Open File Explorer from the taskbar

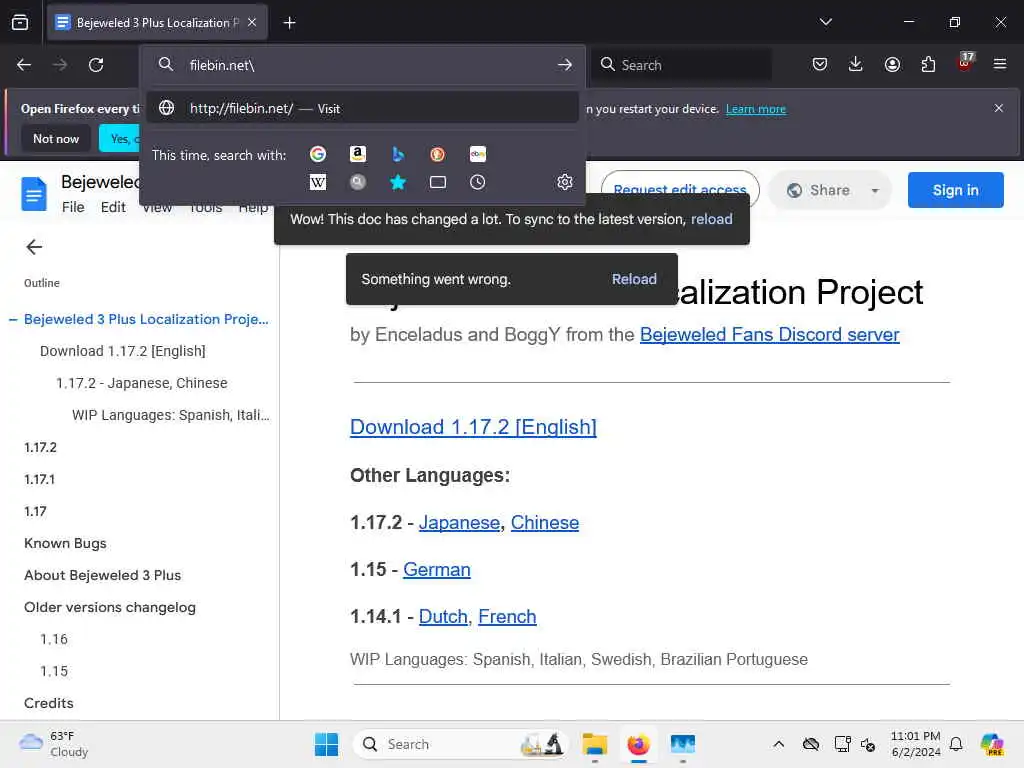(595, 744)
